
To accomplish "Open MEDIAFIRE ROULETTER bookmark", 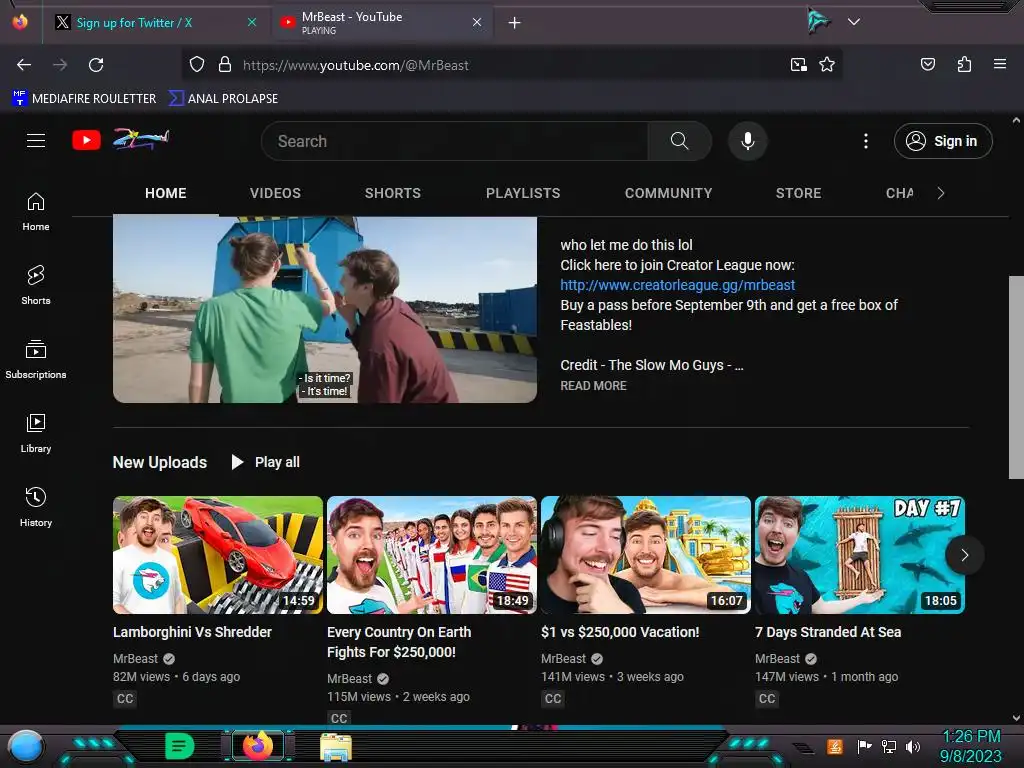I will (84, 99).
